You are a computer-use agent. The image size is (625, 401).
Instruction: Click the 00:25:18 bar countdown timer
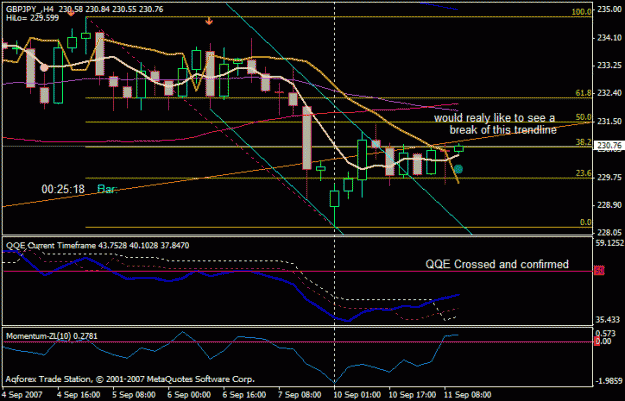tap(63, 189)
